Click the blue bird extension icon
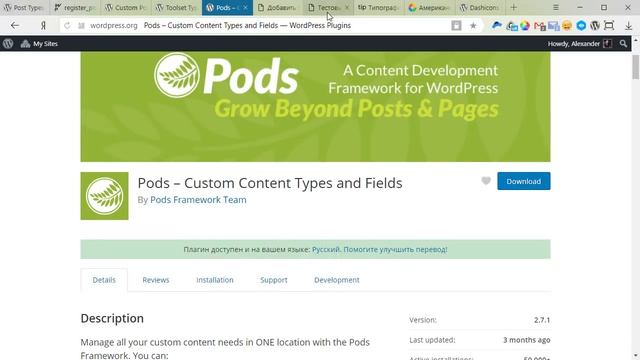This screenshot has height=360, width=640. click(x=497, y=25)
